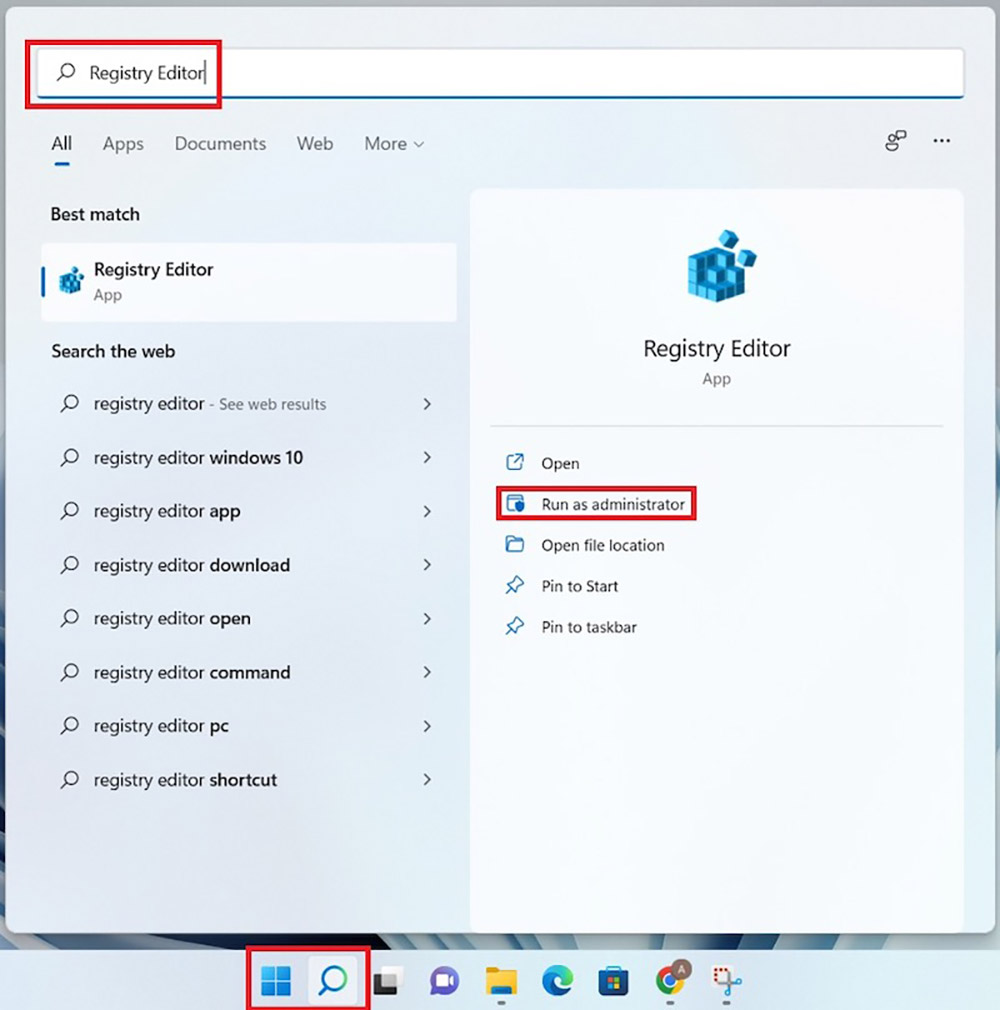Click 'registry editor pc' suggestion text
1000x1010 pixels.
tap(161, 726)
